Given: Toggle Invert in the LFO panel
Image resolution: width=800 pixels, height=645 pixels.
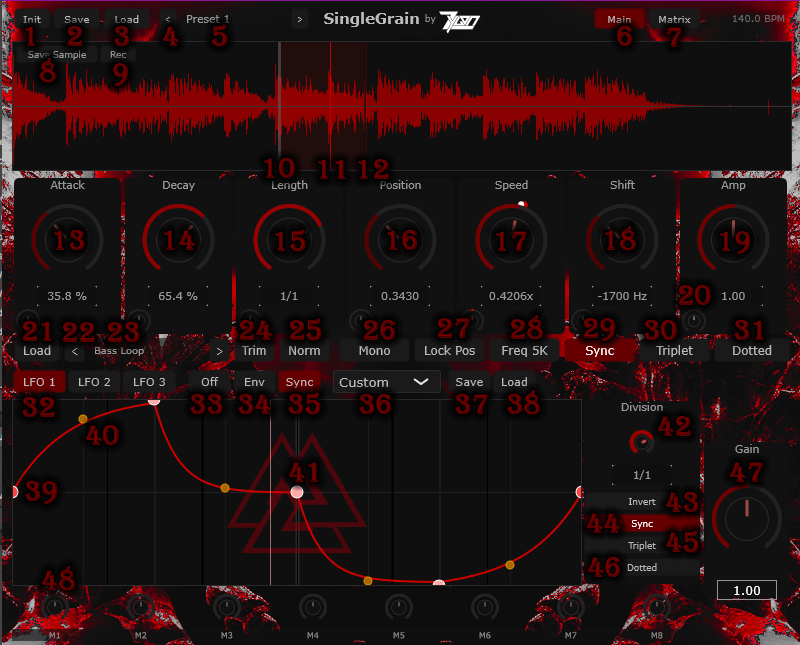Looking at the screenshot, I should (x=641, y=501).
